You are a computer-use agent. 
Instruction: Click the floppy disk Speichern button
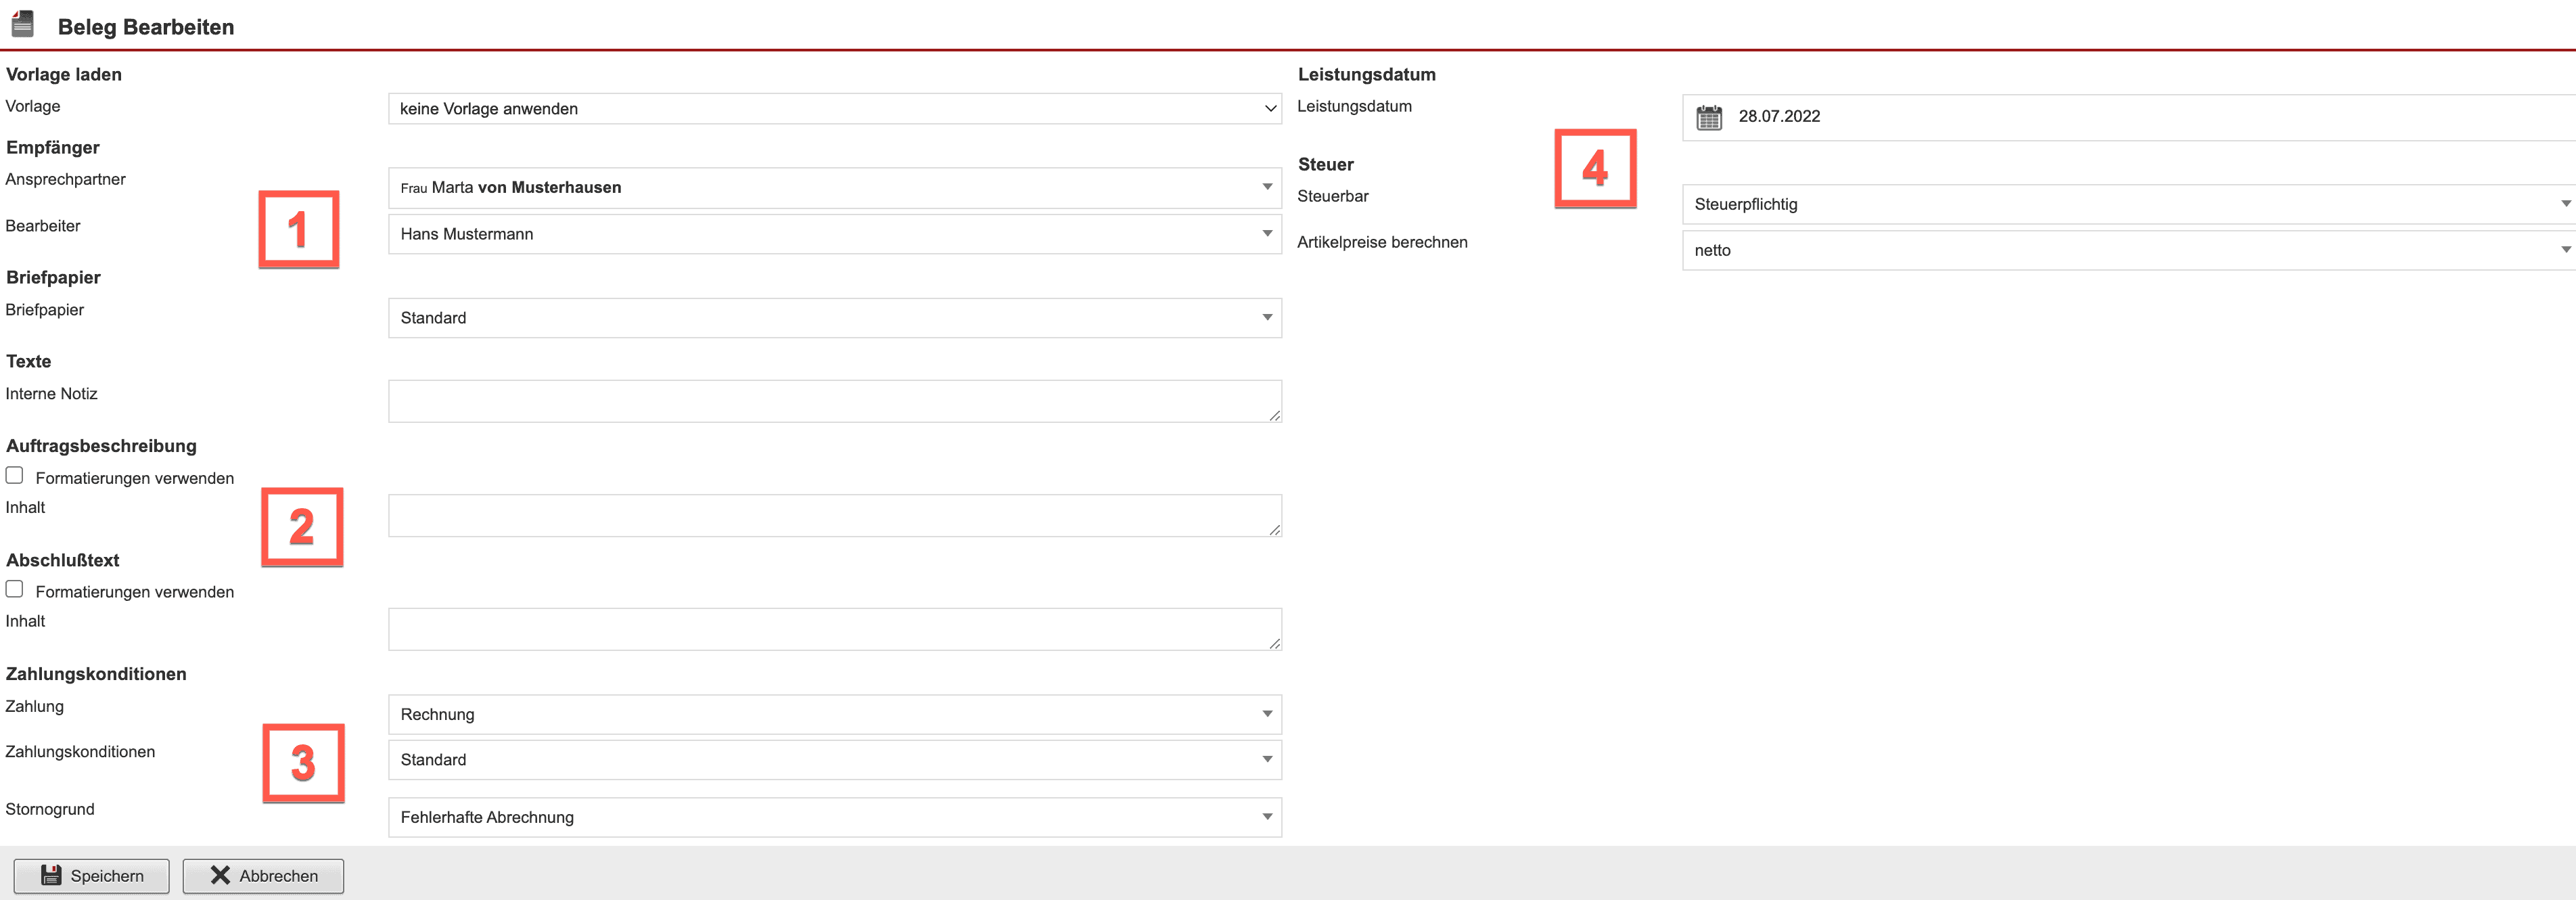(x=91, y=875)
